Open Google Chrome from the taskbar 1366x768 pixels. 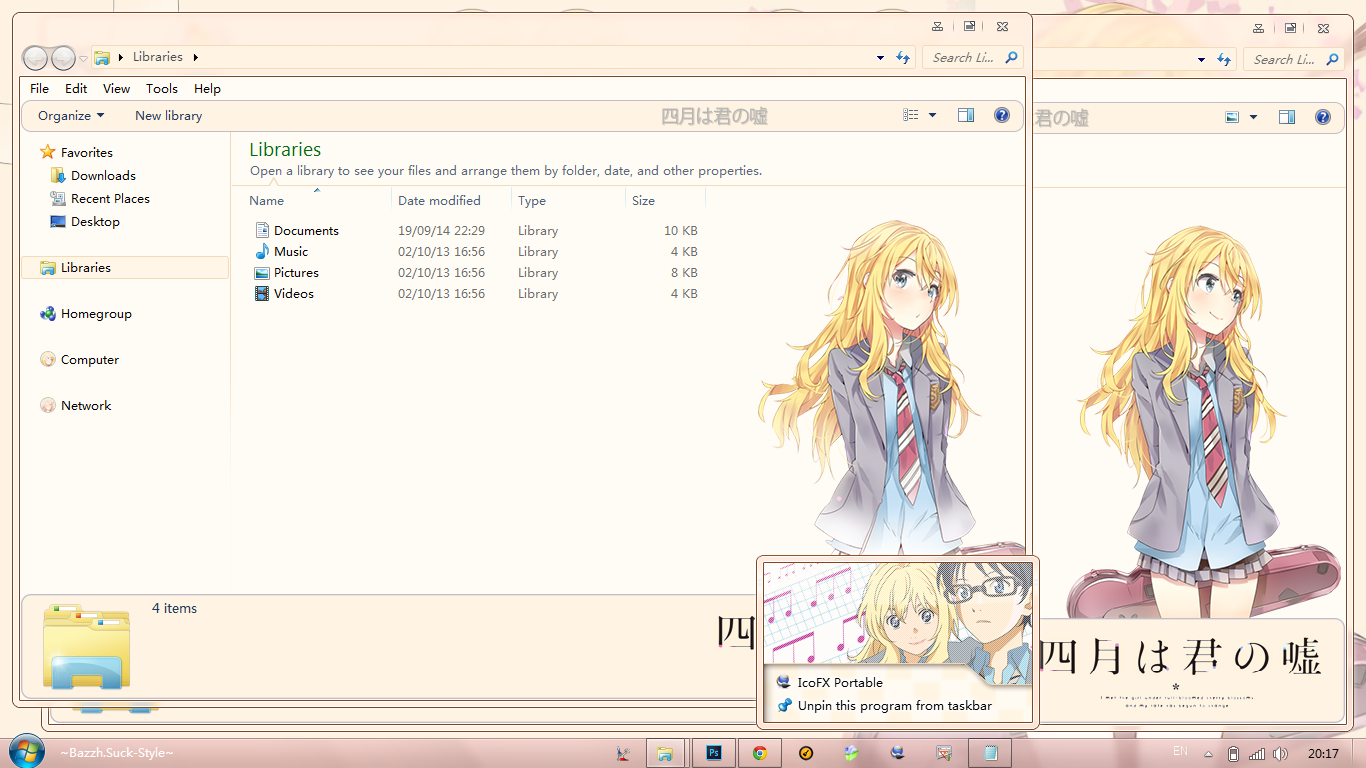pos(760,753)
